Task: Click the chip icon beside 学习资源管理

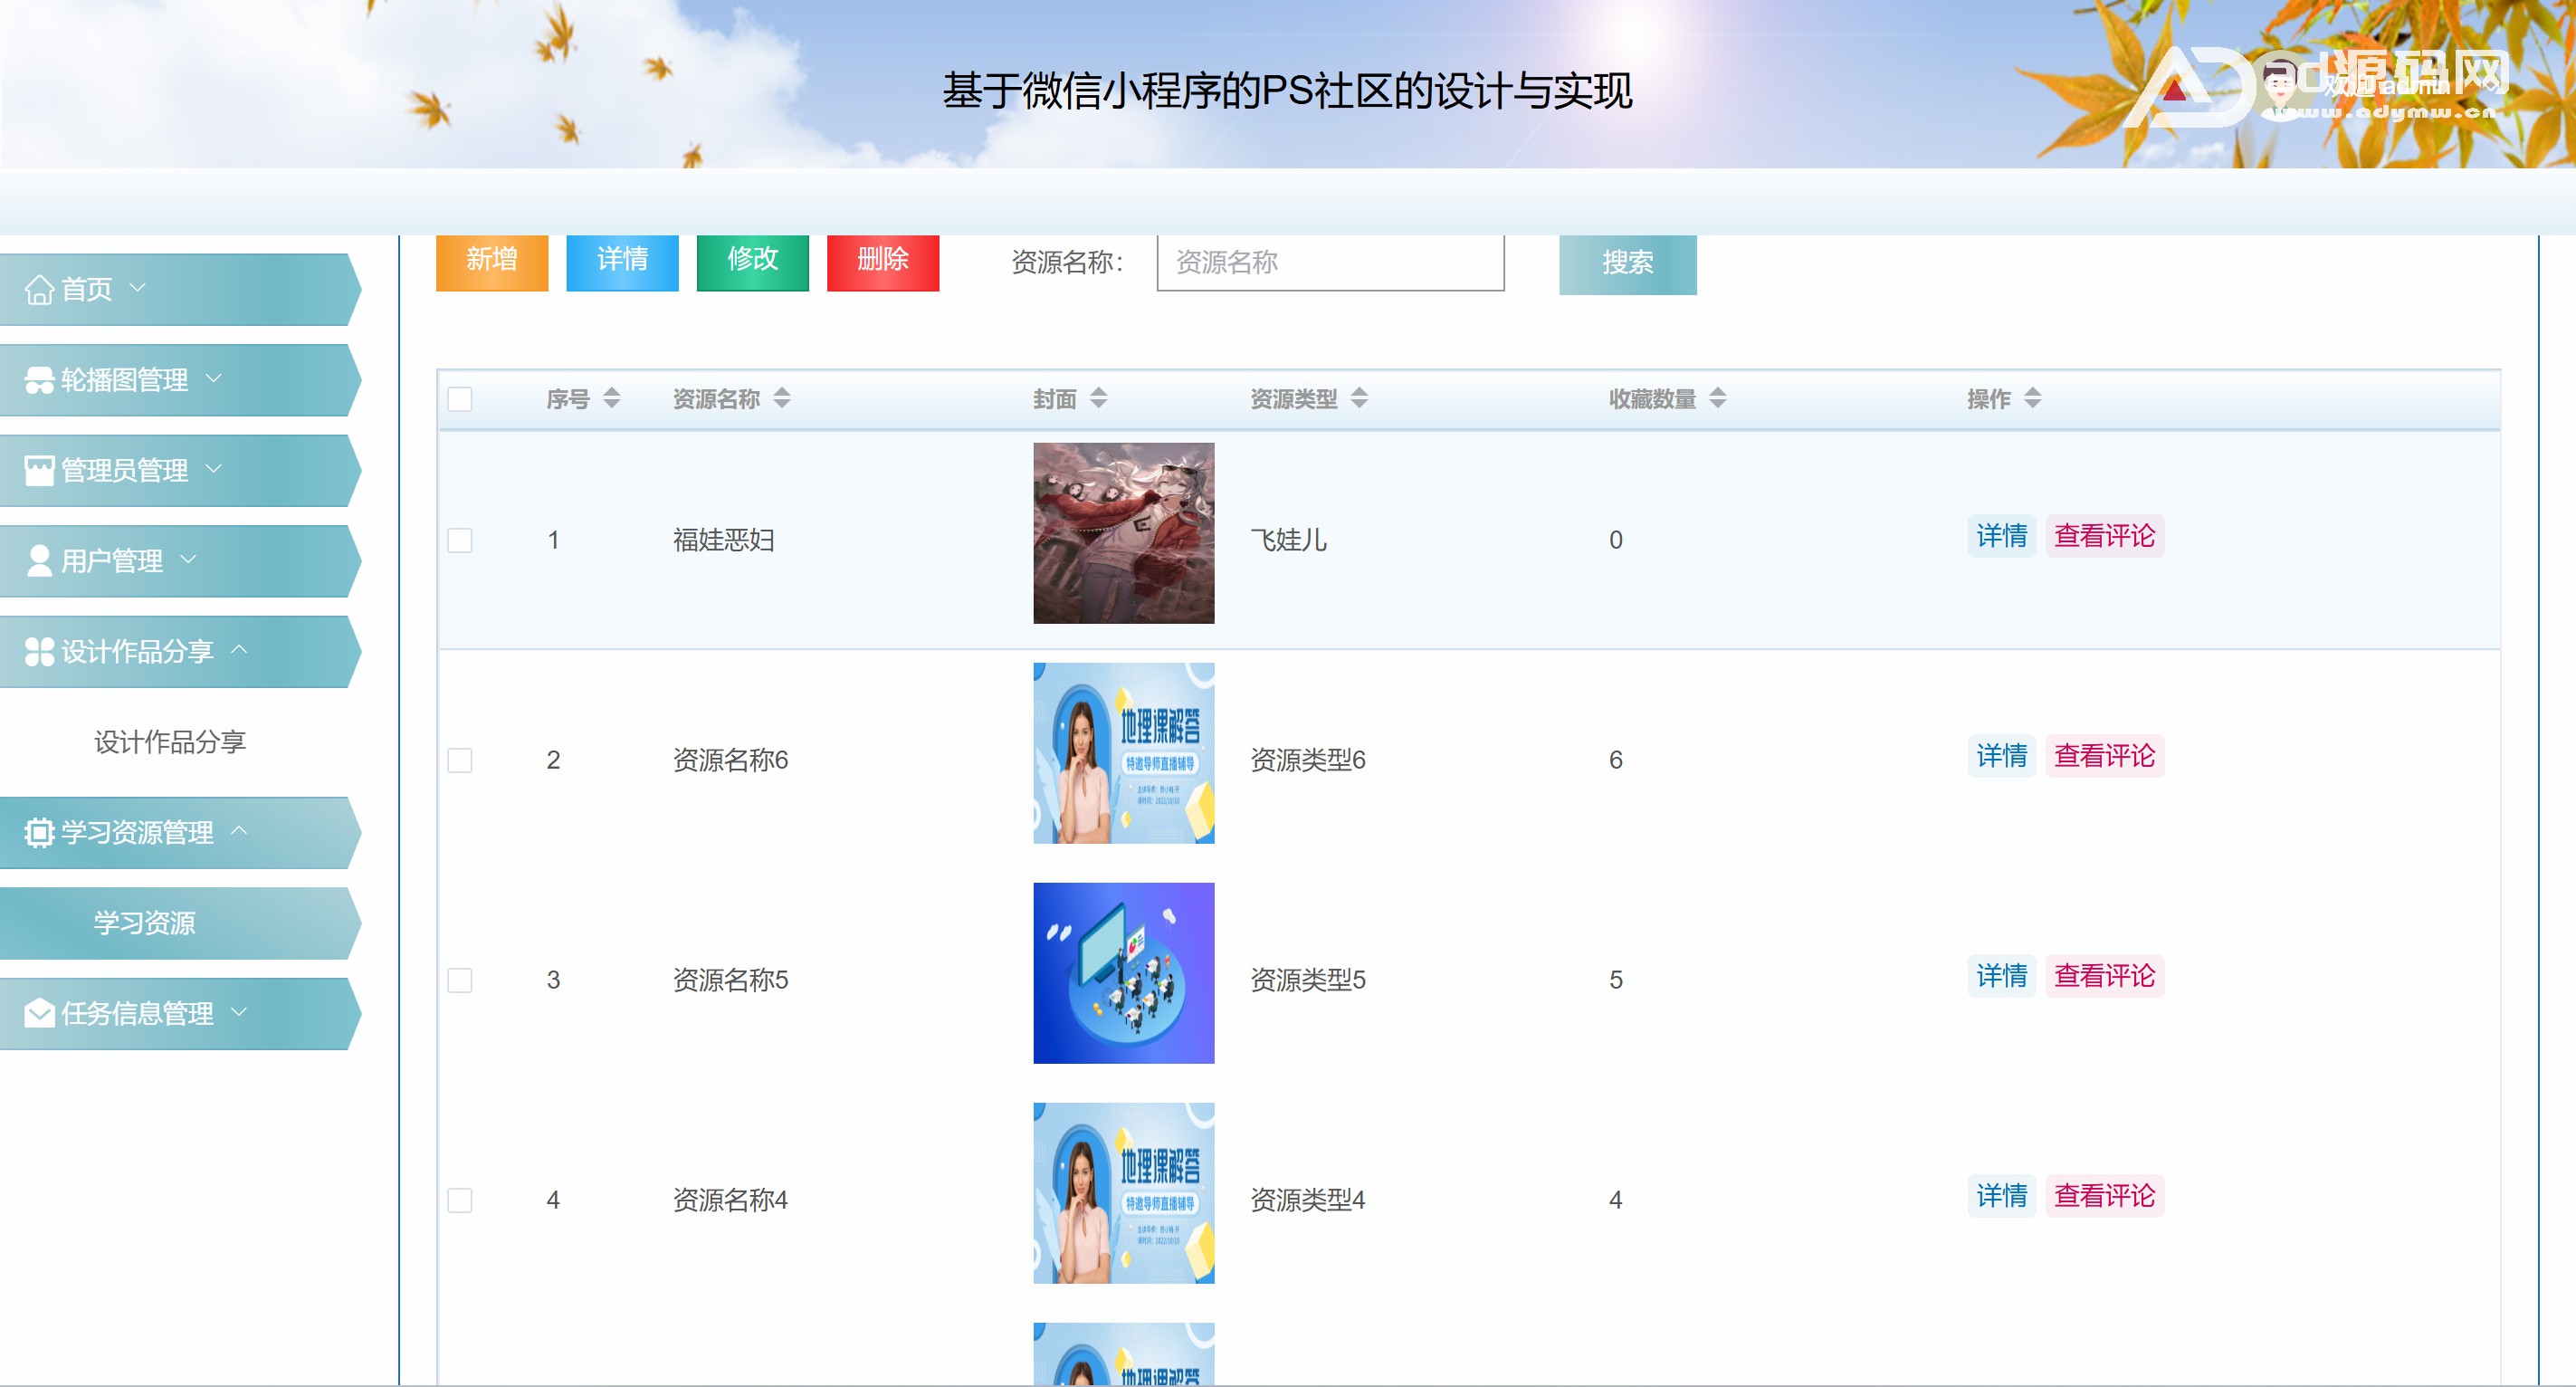Action: 39,833
